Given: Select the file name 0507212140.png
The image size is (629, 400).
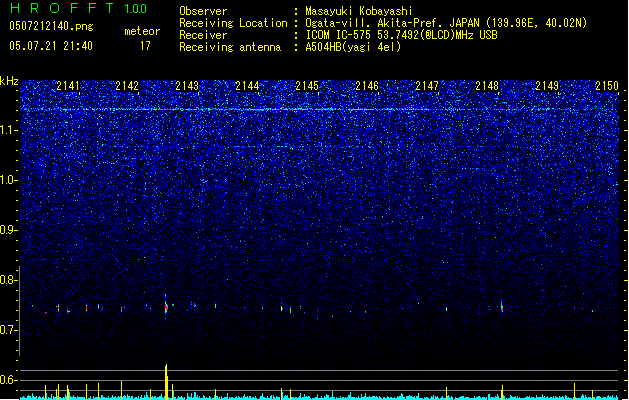Looking at the screenshot, I should coord(51,26).
